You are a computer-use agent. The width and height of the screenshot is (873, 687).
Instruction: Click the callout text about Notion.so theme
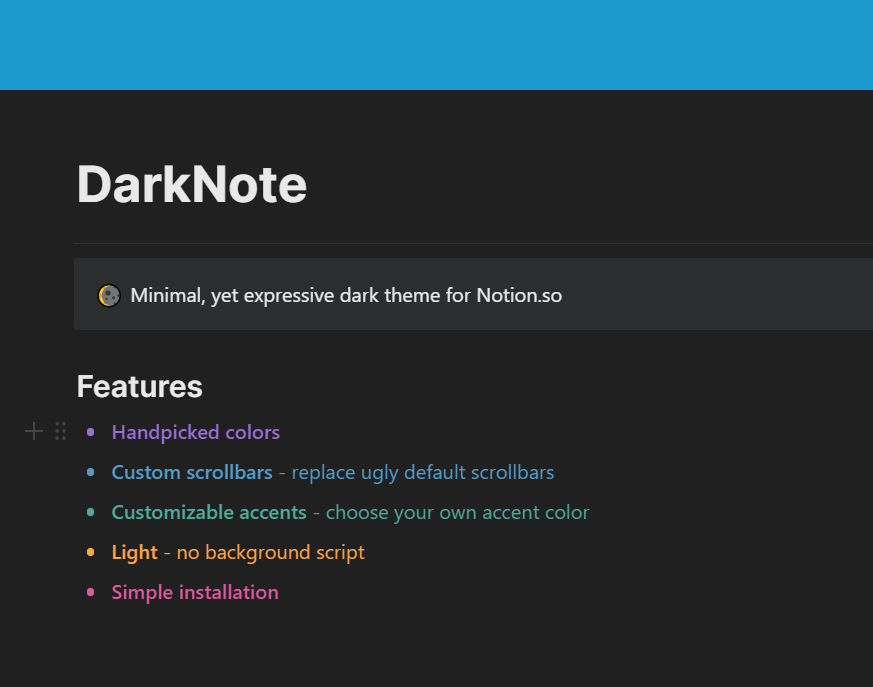[x=346, y=296]
